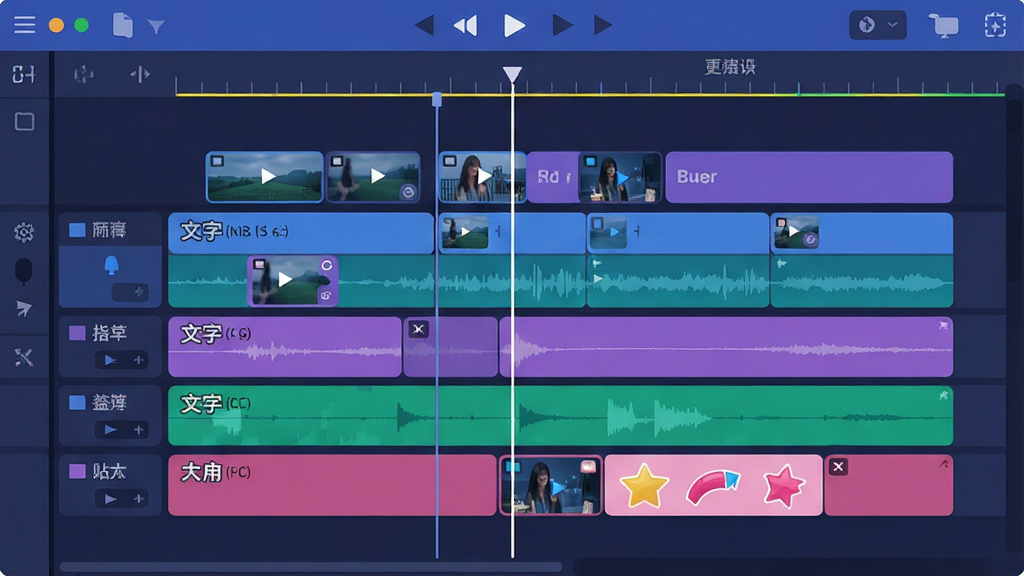
Task: Select the empty square icon in left sidebar
Action: 24,121
